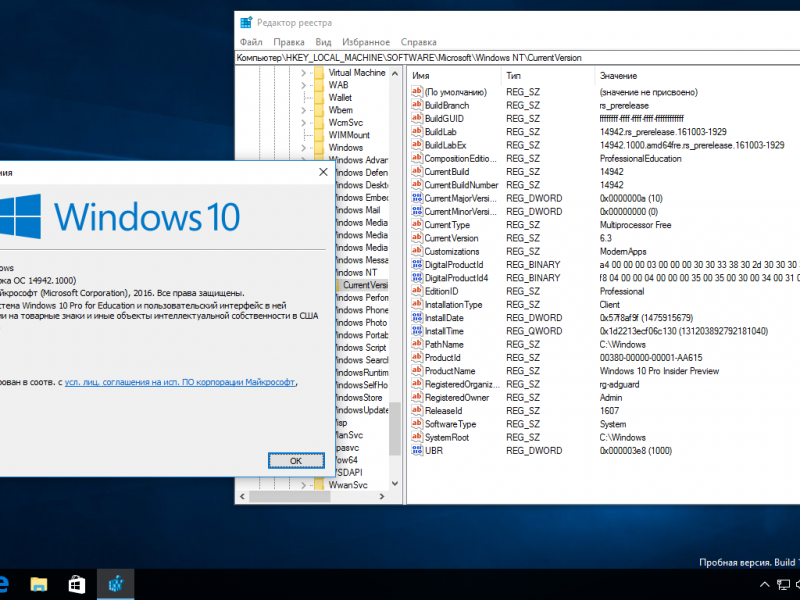Open the Файл menu
Viewport: 800px width, 600px height.
[x=251, y=42]
